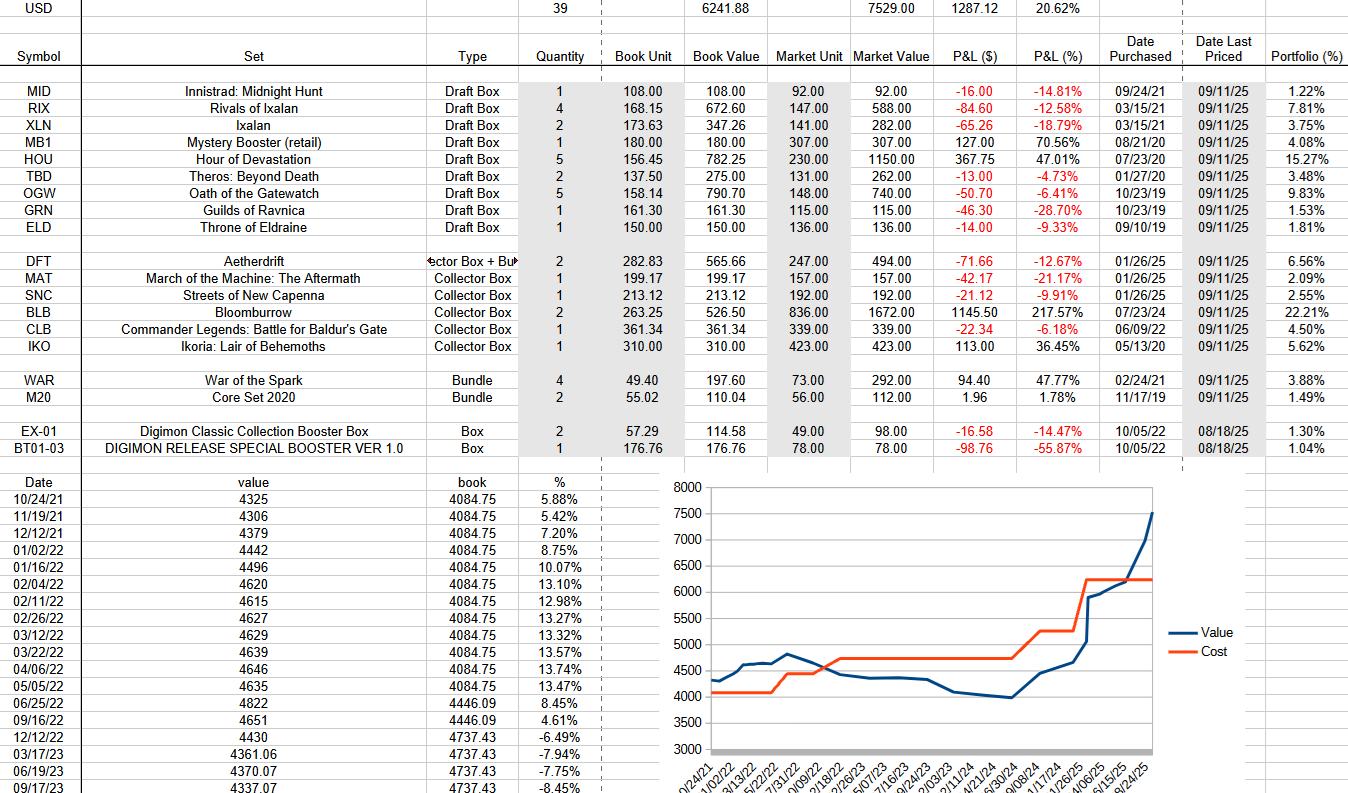Click the history table "Date" header

[39, 482]
